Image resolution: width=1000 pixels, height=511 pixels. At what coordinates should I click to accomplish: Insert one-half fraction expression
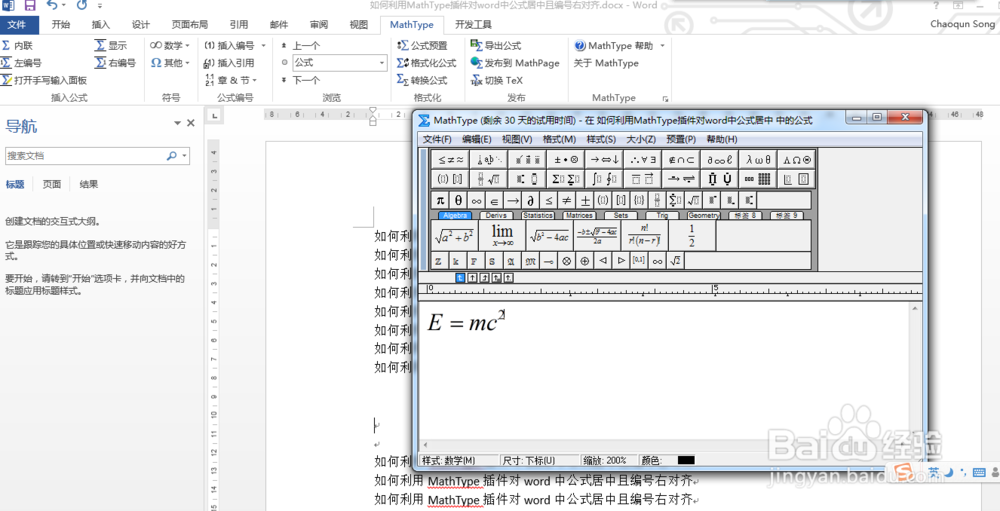click(x=692, y=235)
